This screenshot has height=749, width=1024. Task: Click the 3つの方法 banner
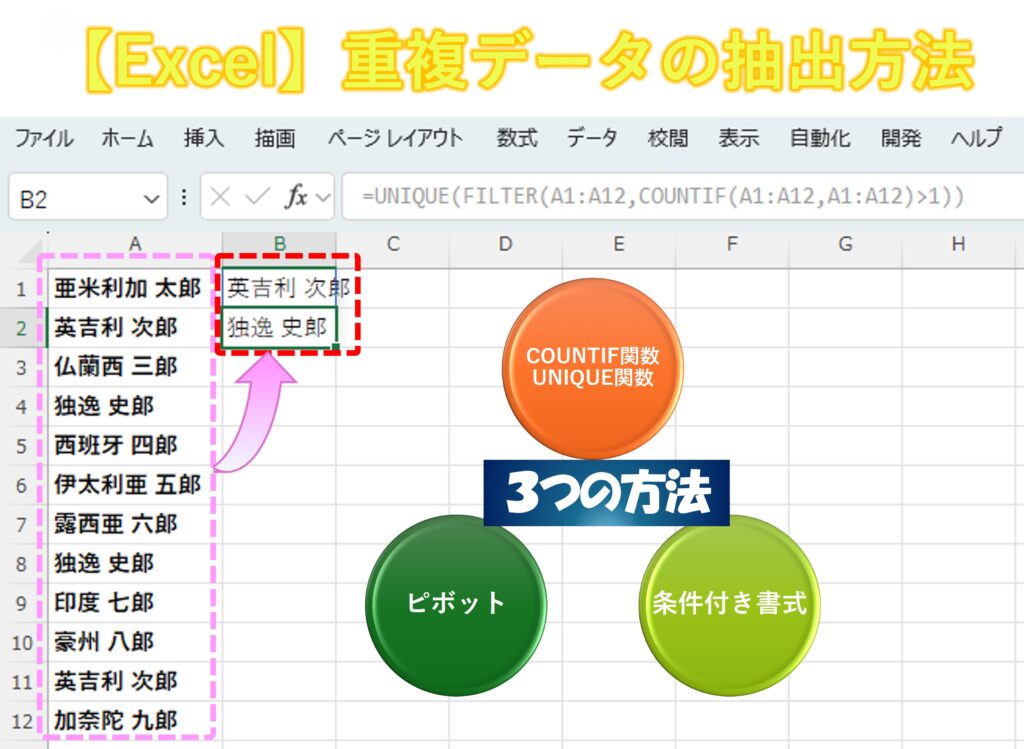click(607, 492)
